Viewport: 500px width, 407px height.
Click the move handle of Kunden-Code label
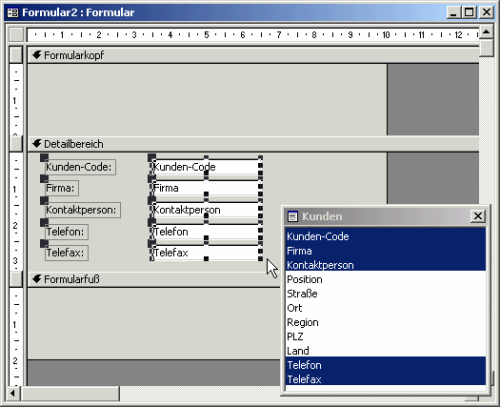coord(44,157)
